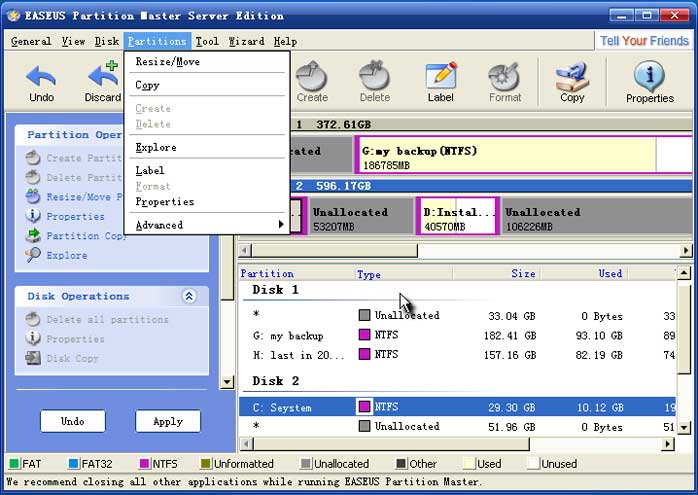Click the Resize/Move Partition sidebar icon
698x495 pixels.
point(33,196)
